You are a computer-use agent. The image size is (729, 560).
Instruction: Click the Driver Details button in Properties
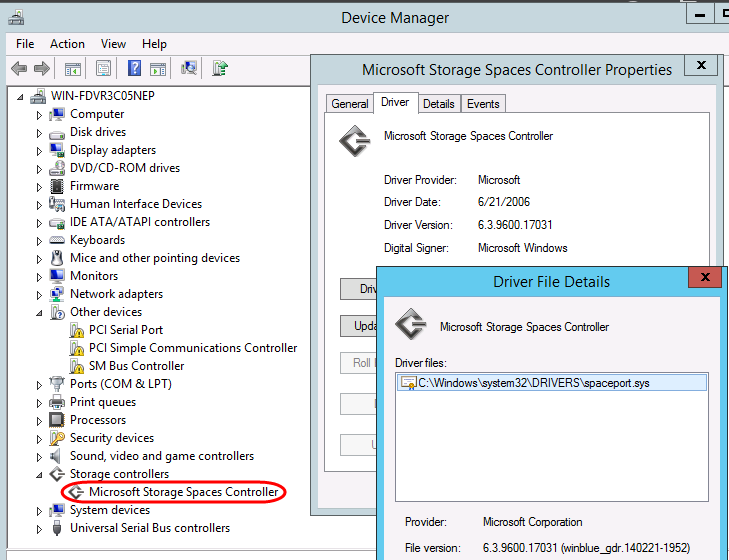359,289
